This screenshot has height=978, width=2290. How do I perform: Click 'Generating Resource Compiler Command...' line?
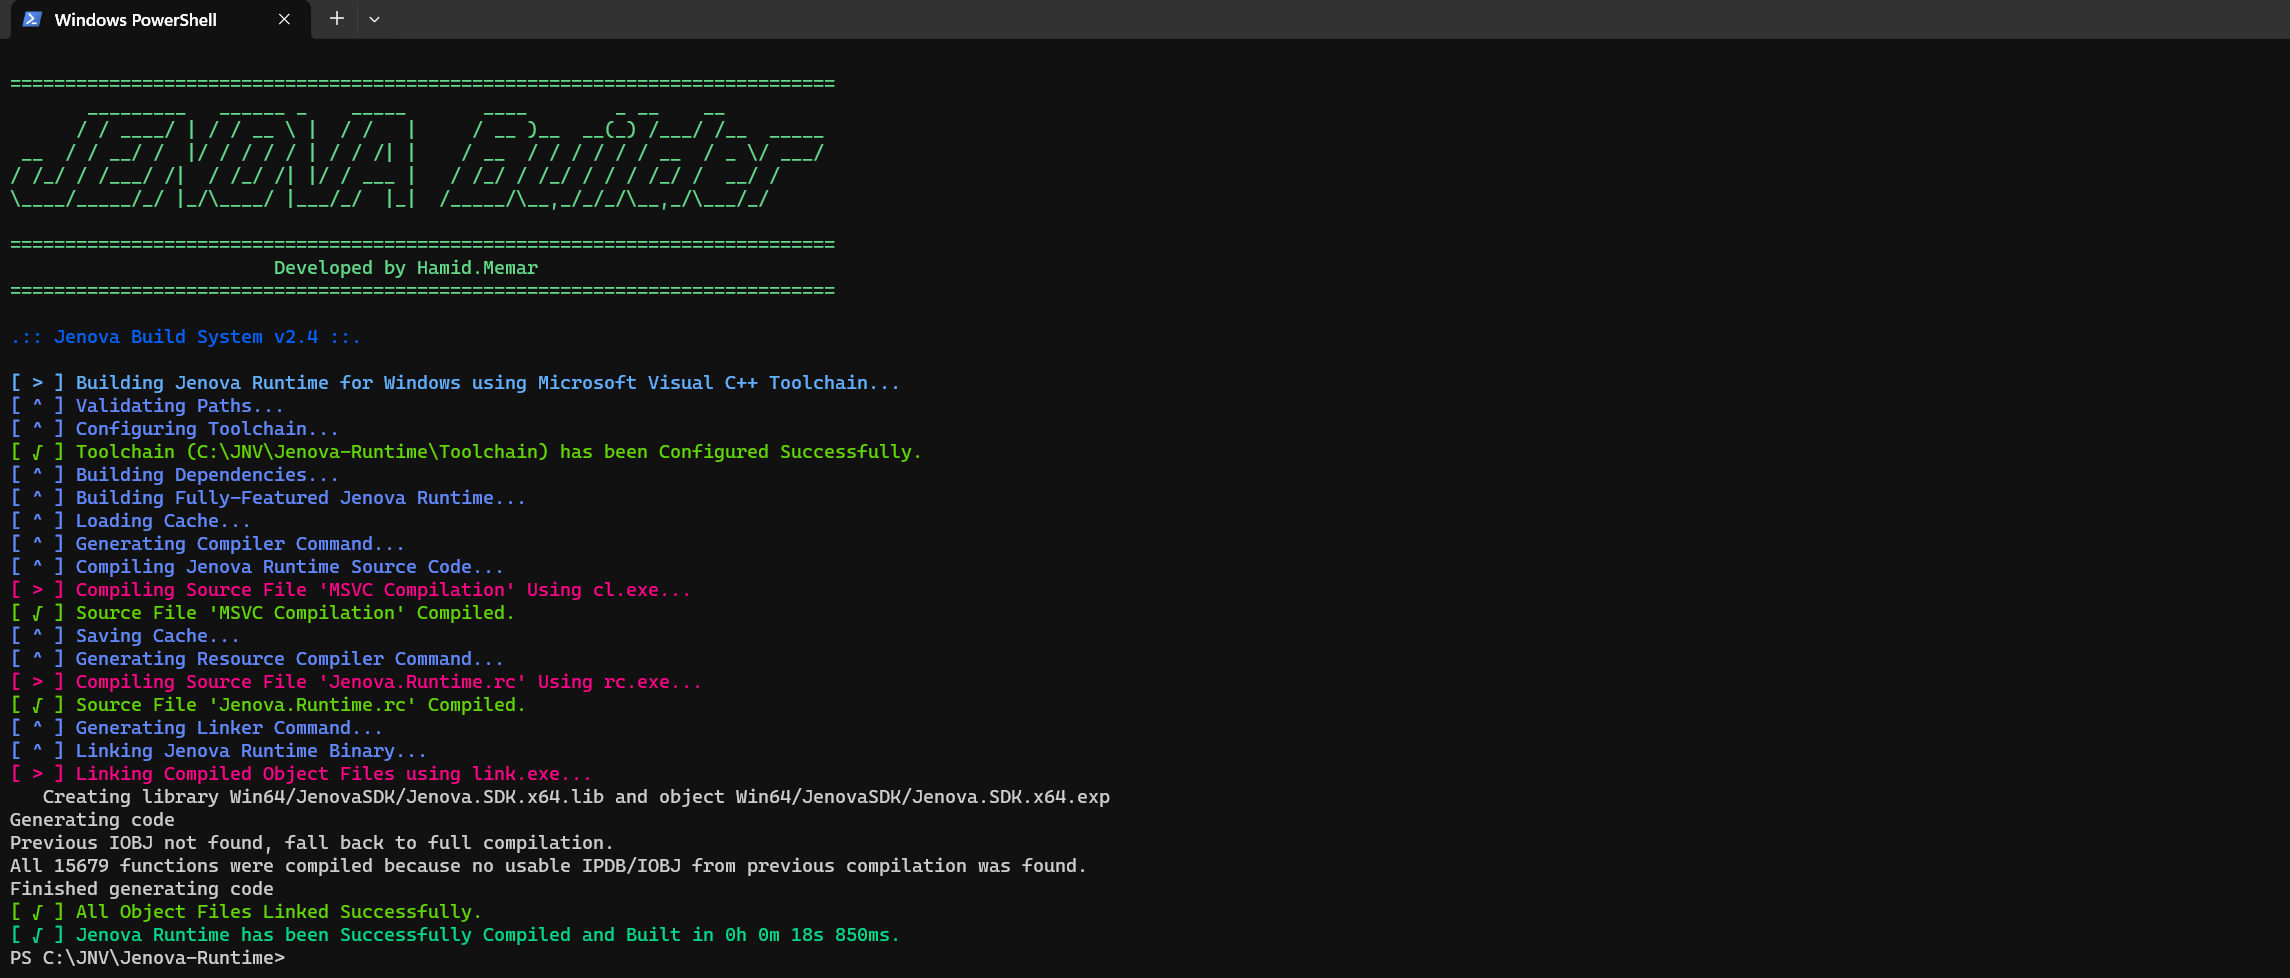coord(257,659)
